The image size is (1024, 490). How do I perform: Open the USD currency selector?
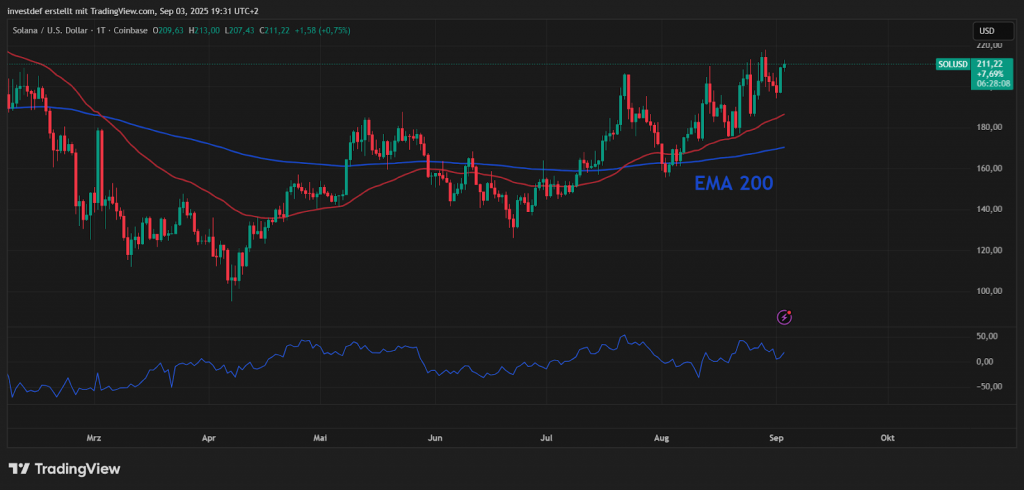[987, 30]
